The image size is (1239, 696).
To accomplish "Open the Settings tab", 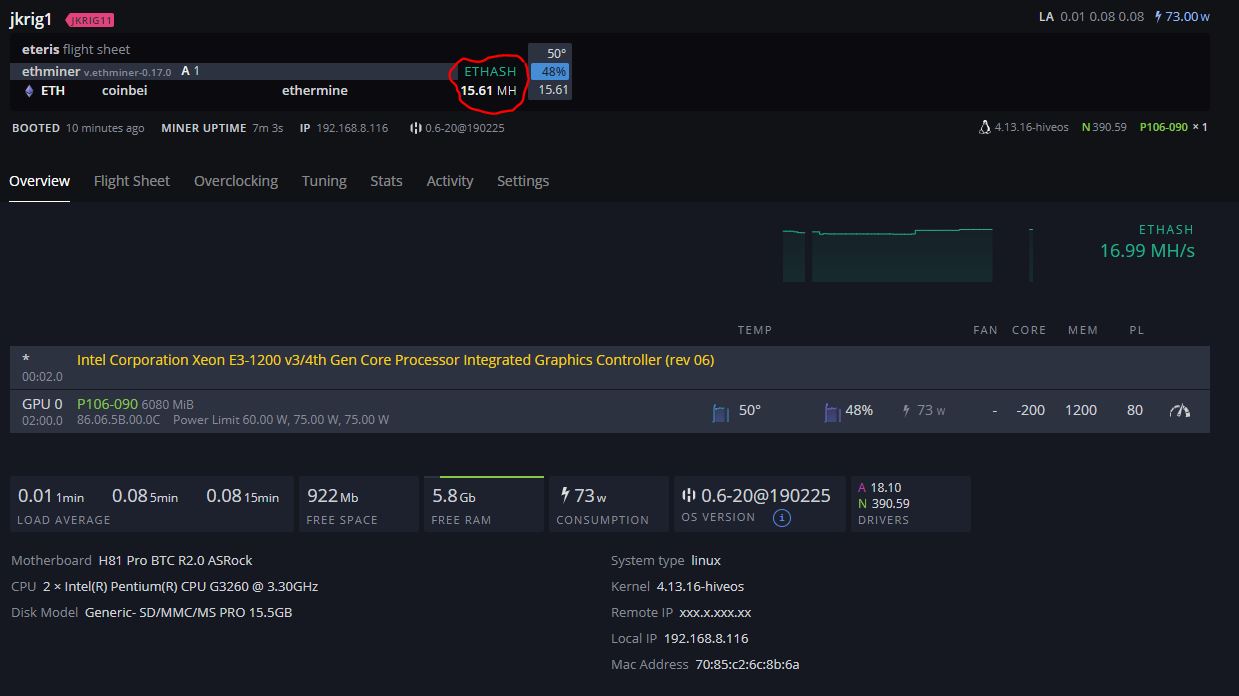I will (523, 181).
